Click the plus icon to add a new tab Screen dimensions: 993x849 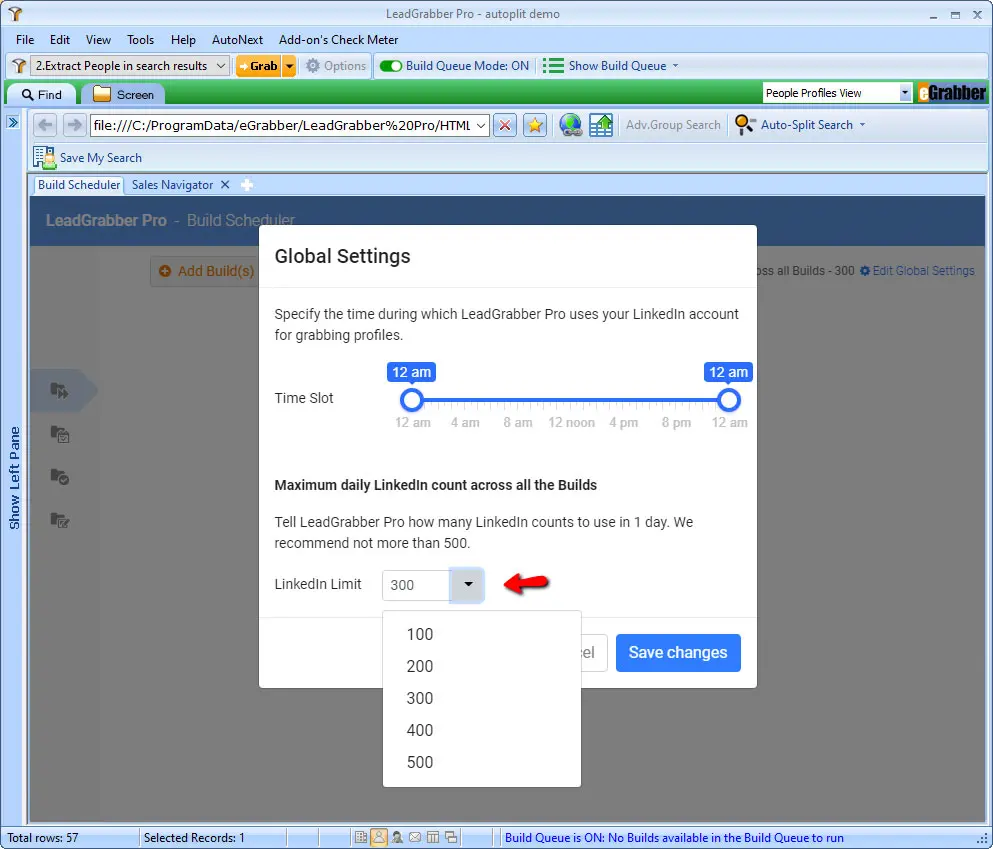click(247, 185)
